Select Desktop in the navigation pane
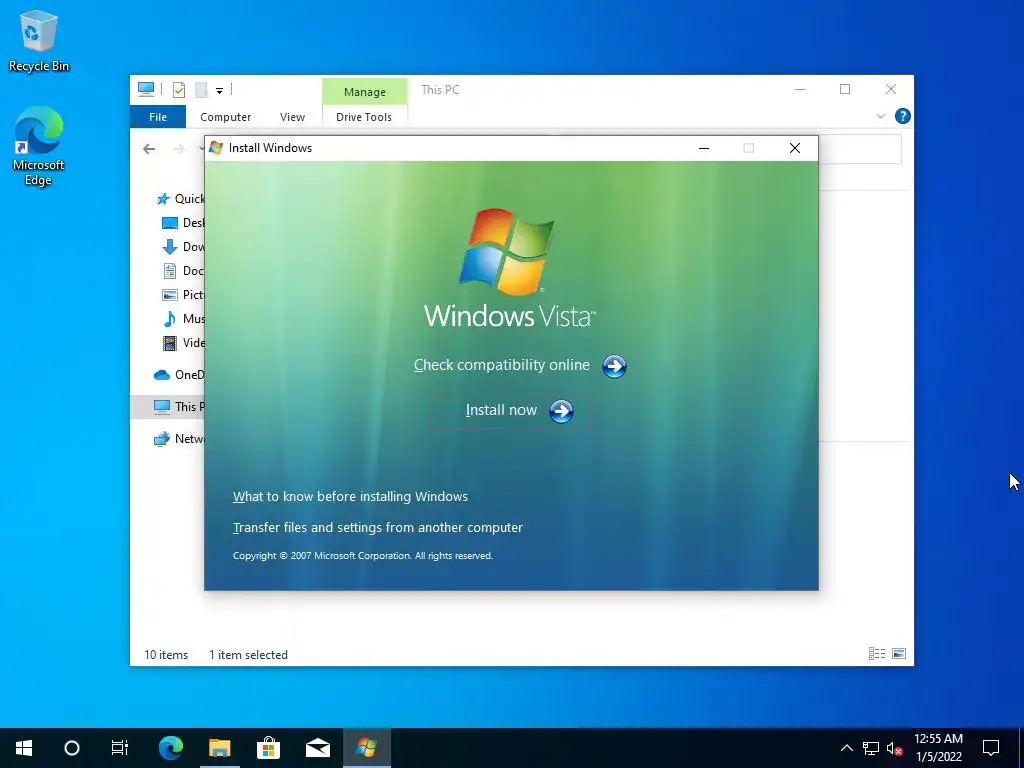This screenshot has width=1024, height=768. 184,223
